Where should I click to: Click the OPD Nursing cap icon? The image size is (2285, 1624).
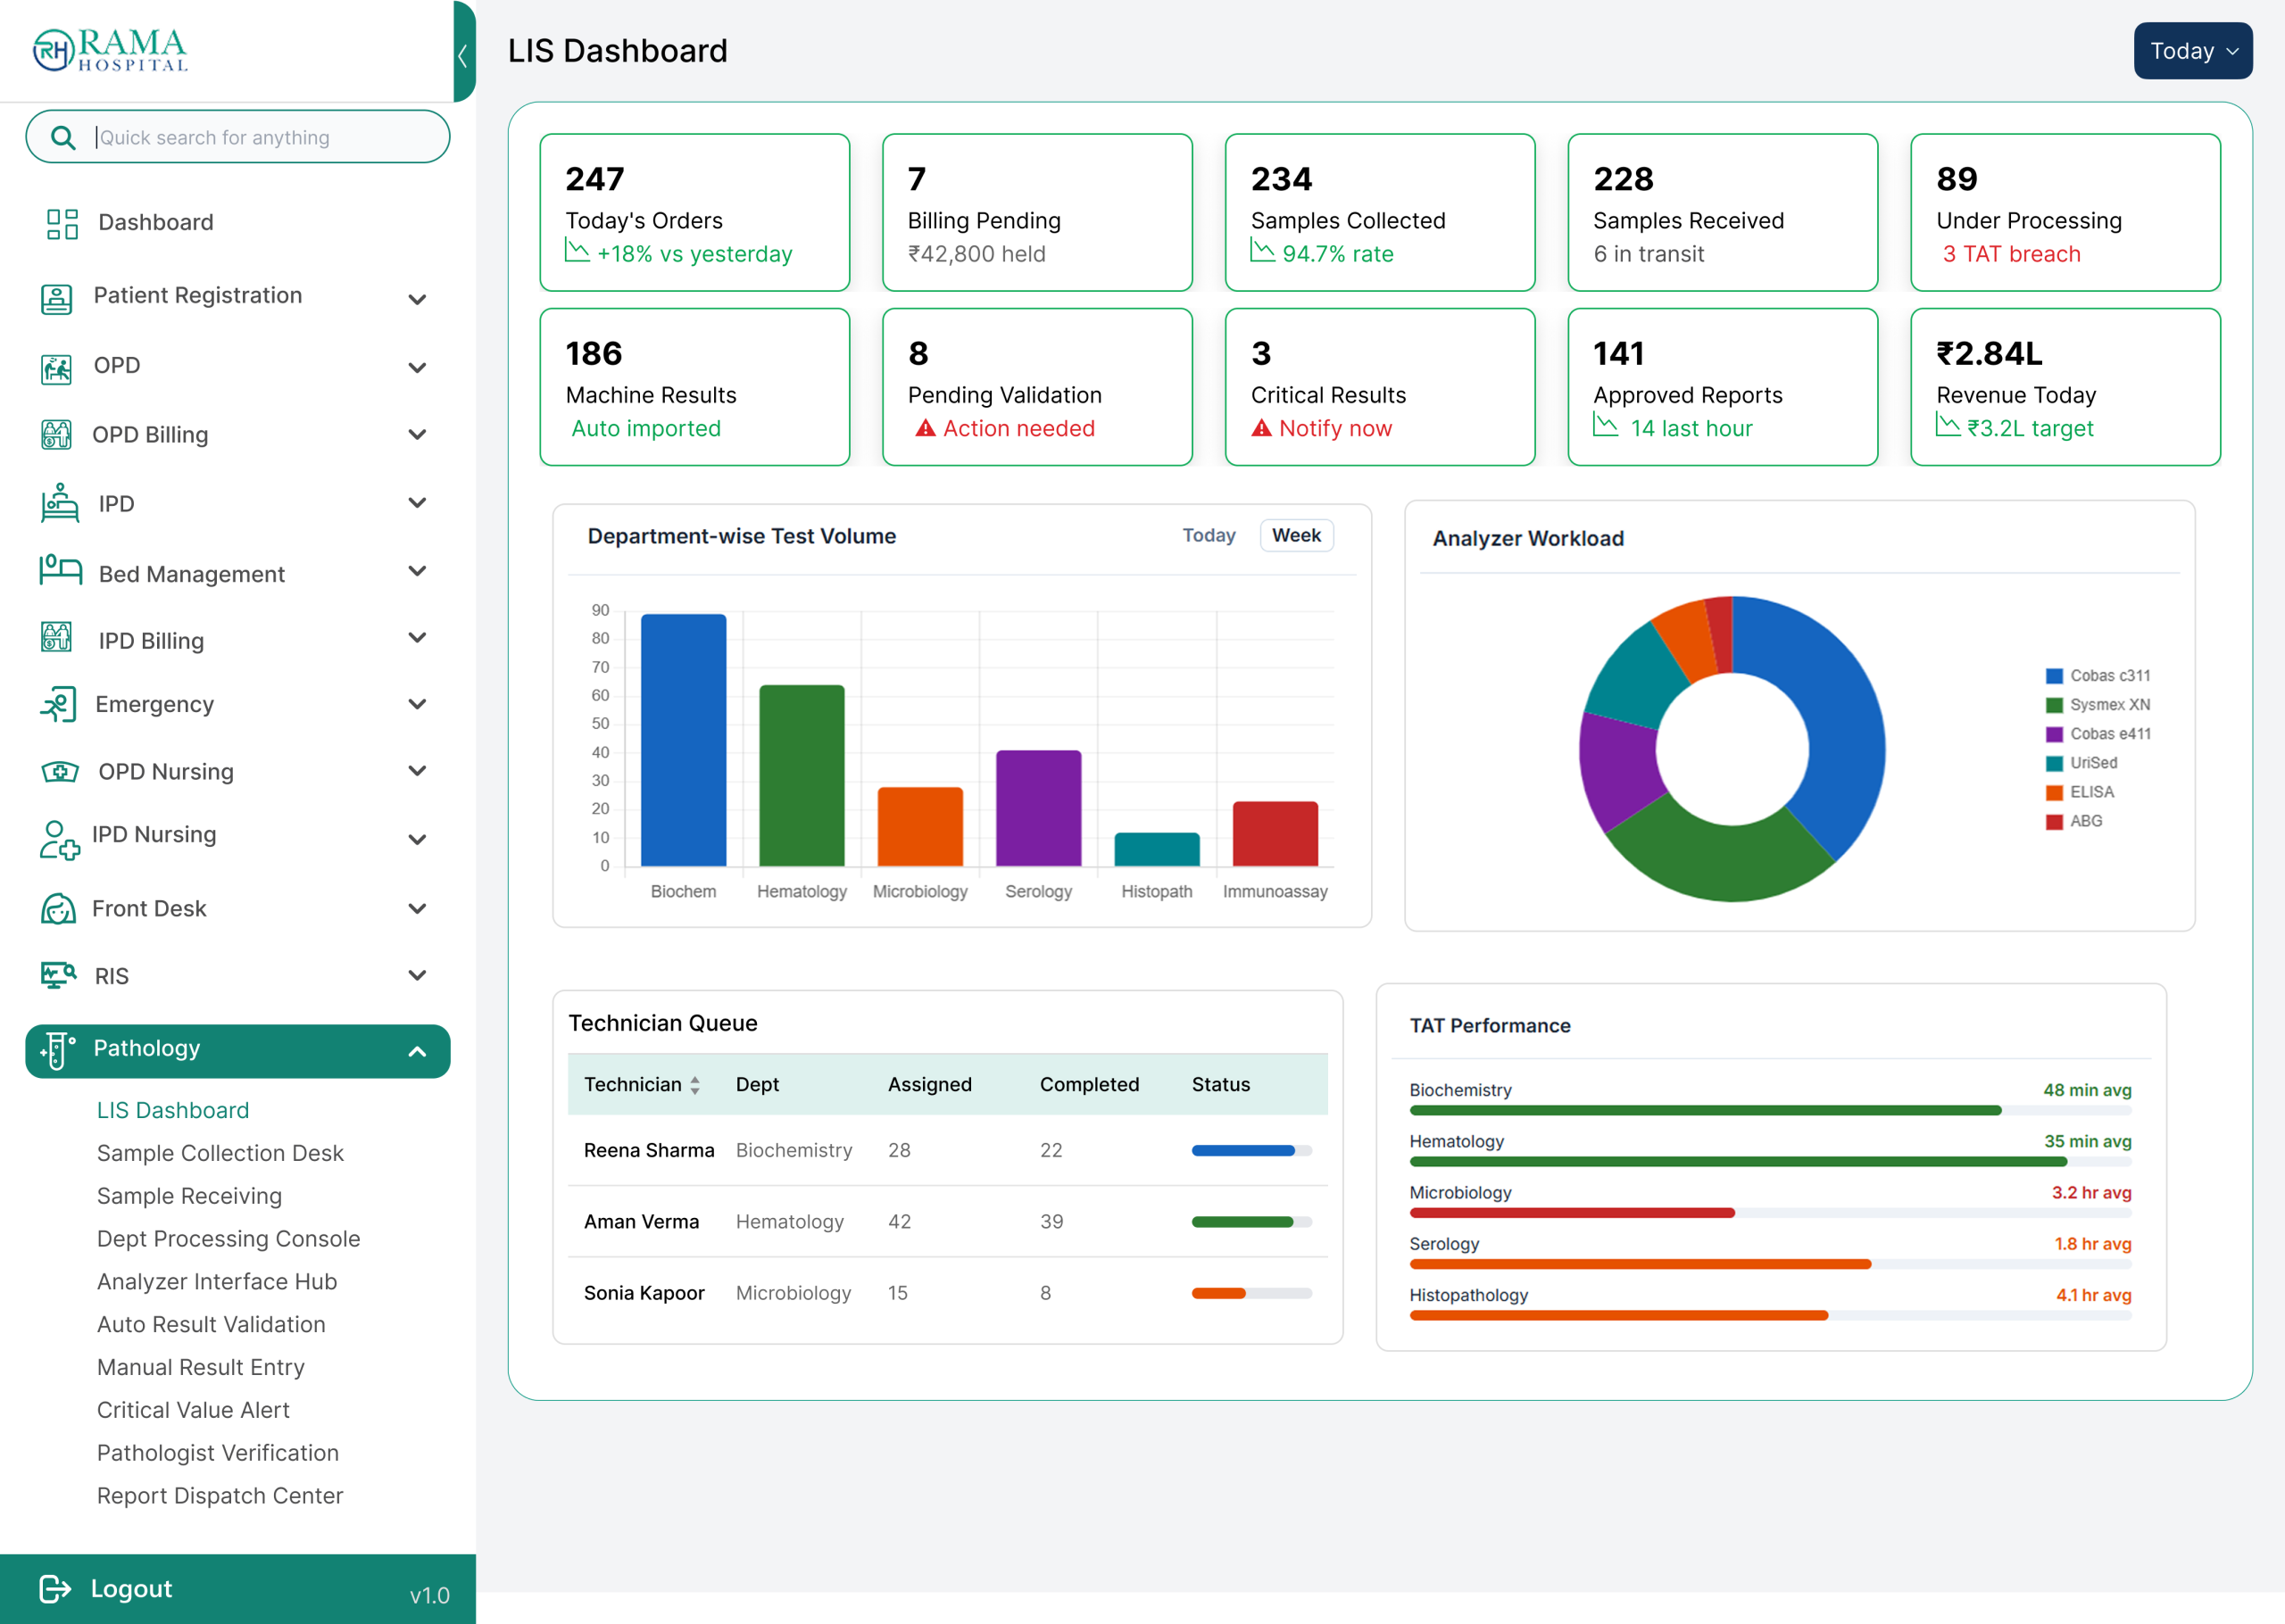(60, 771)
